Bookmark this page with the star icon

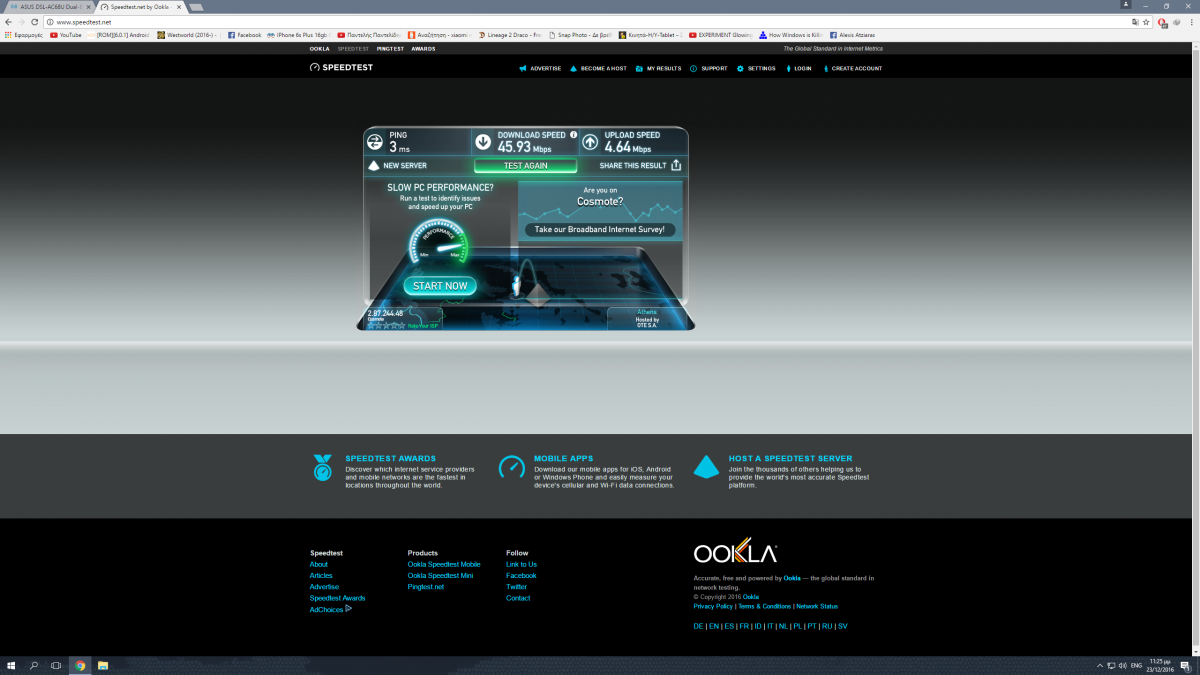click(x=1146, y=21)
